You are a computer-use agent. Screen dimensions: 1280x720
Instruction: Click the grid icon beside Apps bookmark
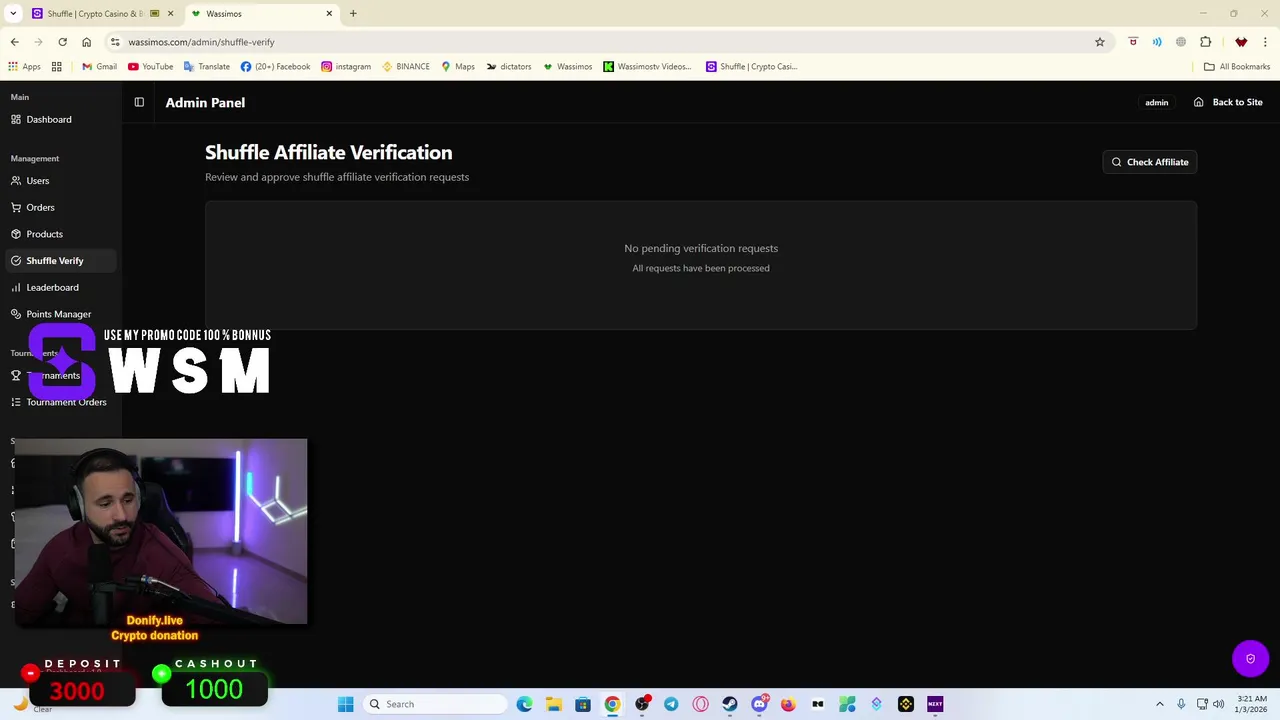click(x=57, y=67)
